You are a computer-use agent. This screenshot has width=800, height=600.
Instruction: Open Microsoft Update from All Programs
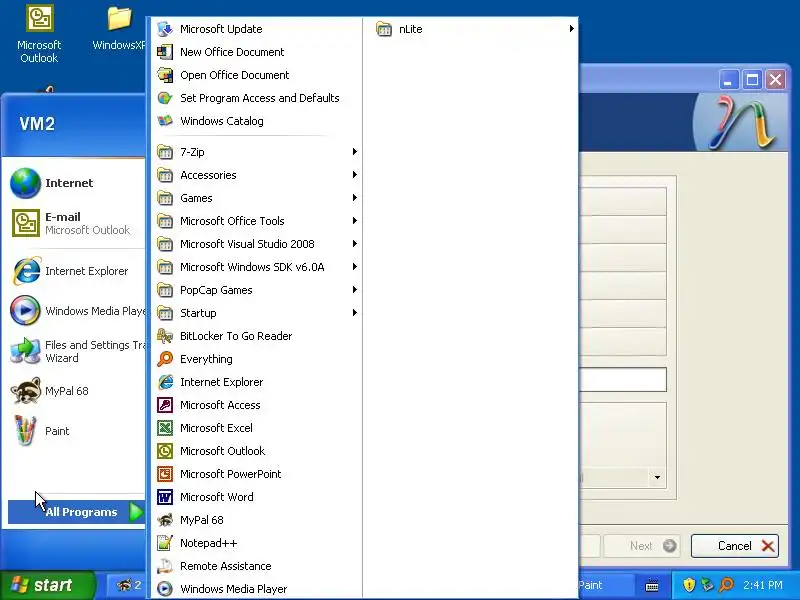tap(257, 29)
